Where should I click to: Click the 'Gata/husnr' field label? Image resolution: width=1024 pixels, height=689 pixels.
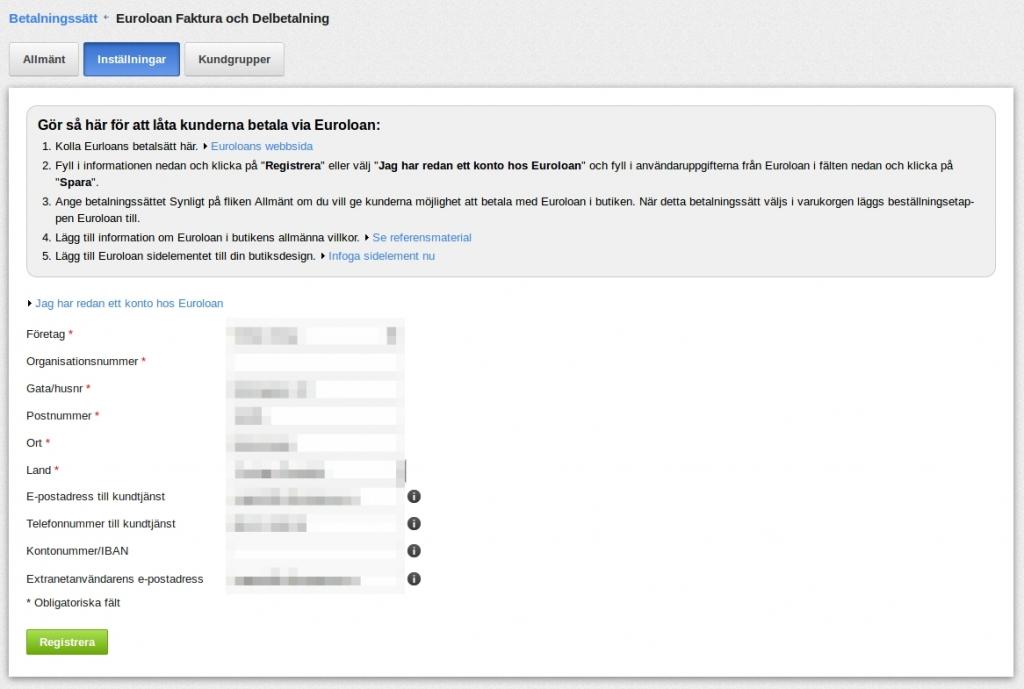[54, 389]
